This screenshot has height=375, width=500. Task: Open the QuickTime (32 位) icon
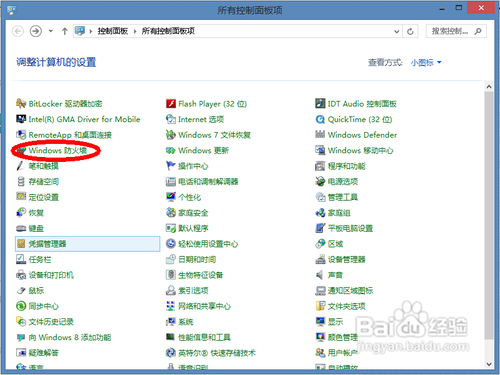click(x=320, y=119)
